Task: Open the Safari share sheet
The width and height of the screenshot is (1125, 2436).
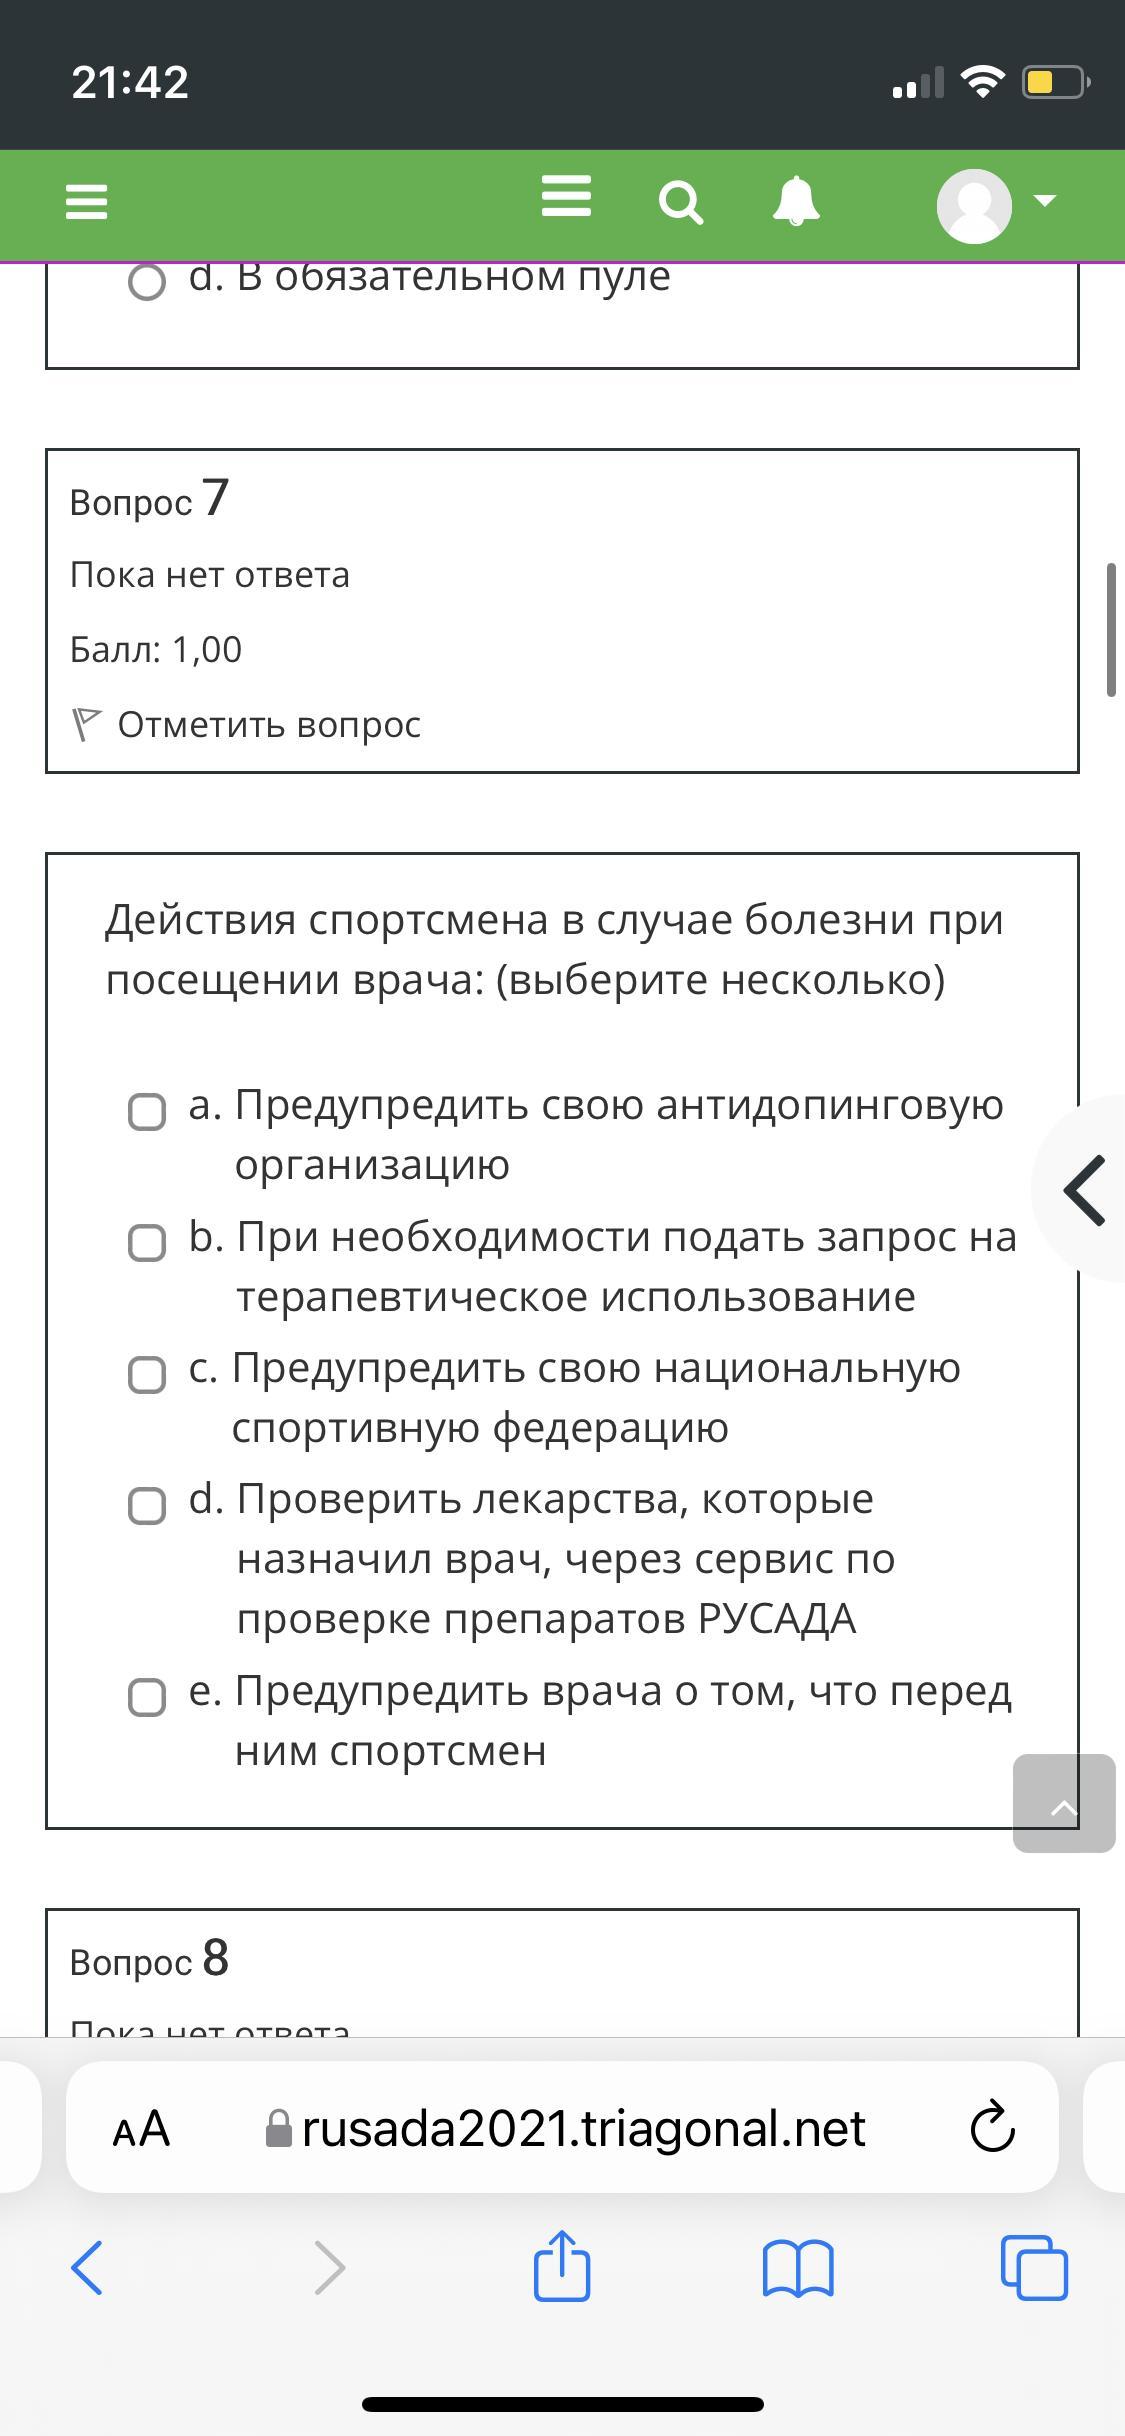Action: click(x=562, y=2267)
